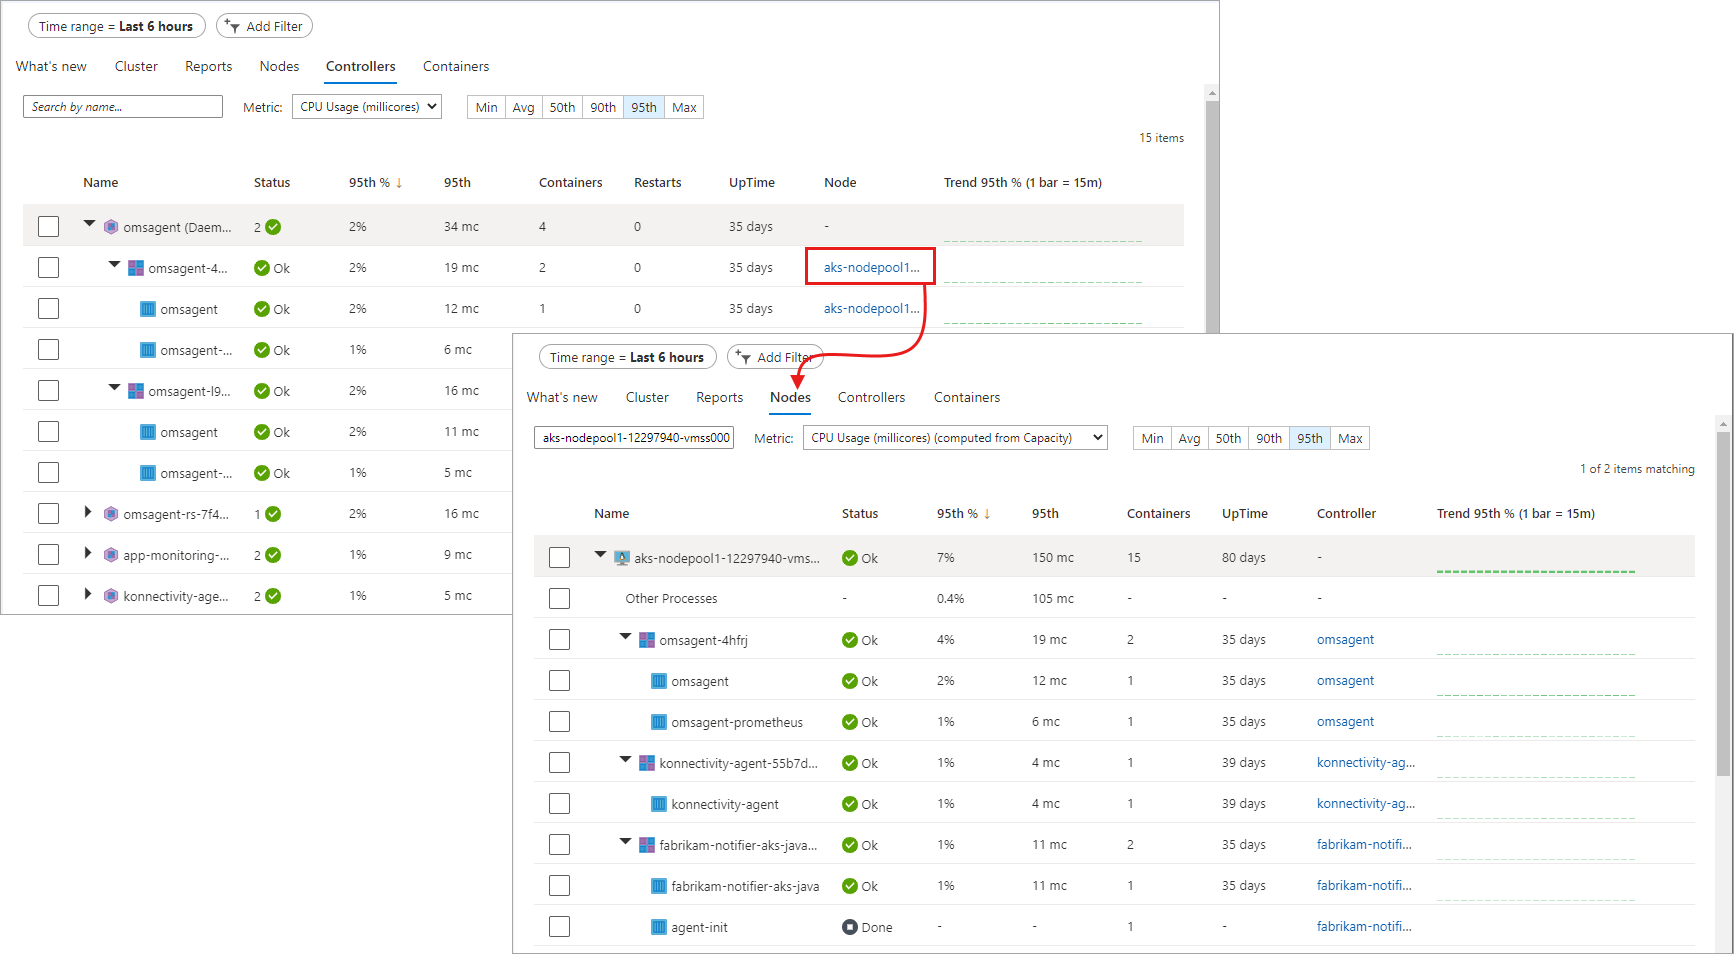This screenshot has width=1734, height=954.
Task: Switch to the Containers tab in top panel
Action: 455,67
